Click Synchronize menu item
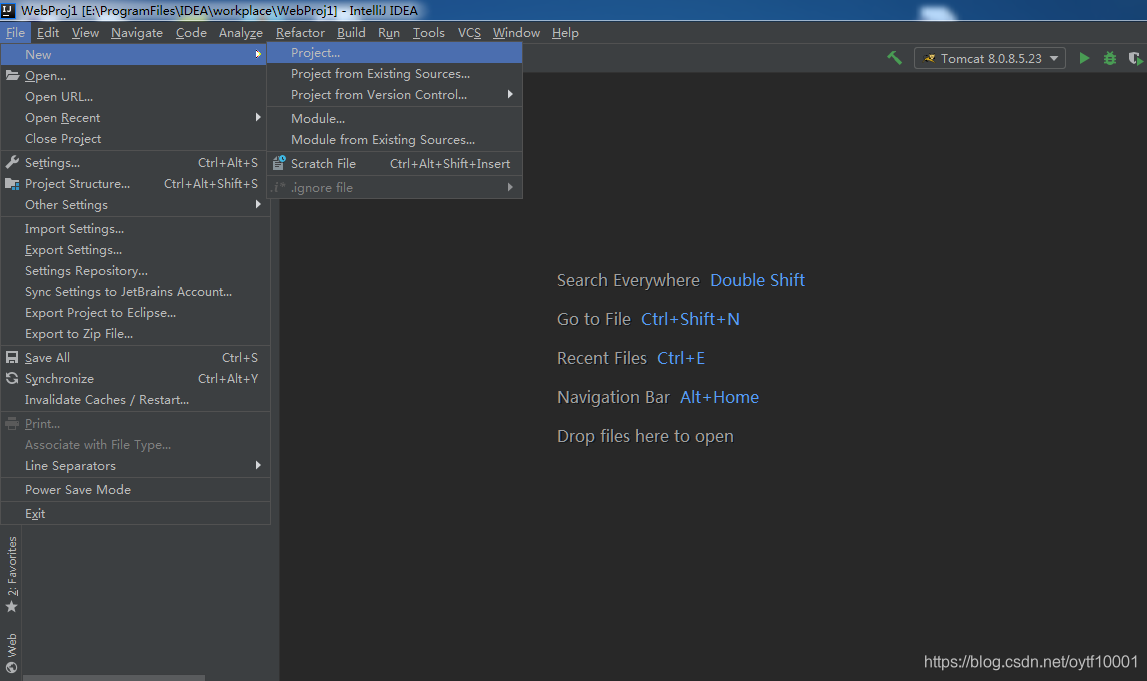Screen dimensions: 1147x681 (x=135, y=379)
